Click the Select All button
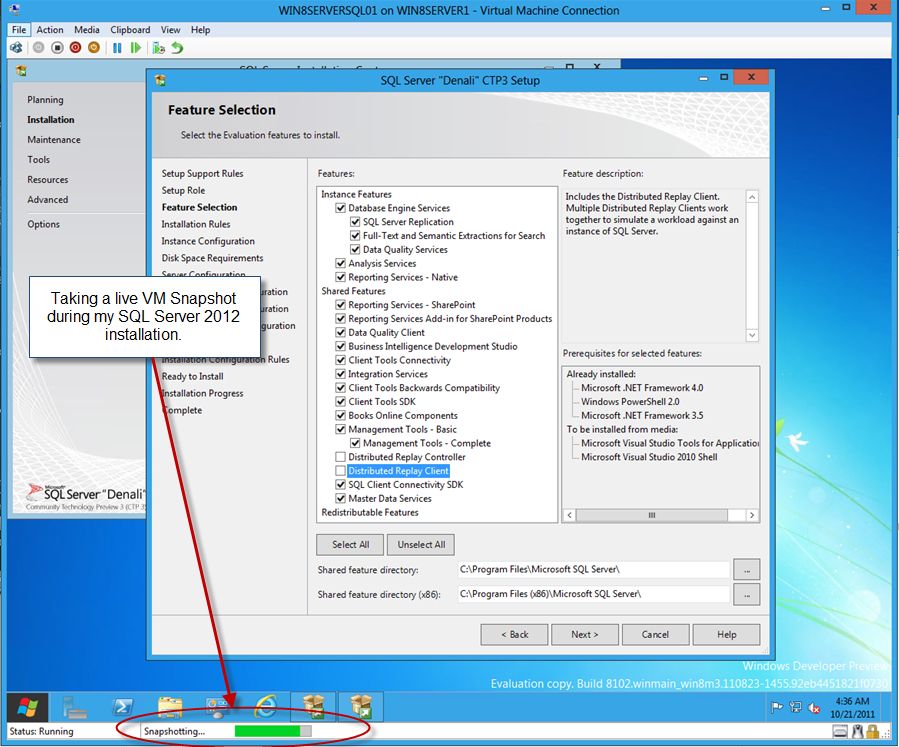 [350, 545]
